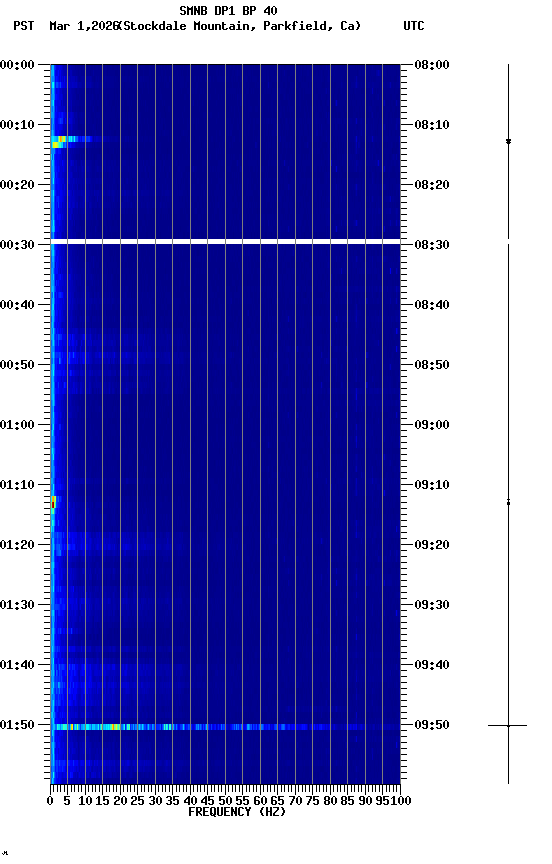Click the 09:50 UTC time label

click(432, 726)
